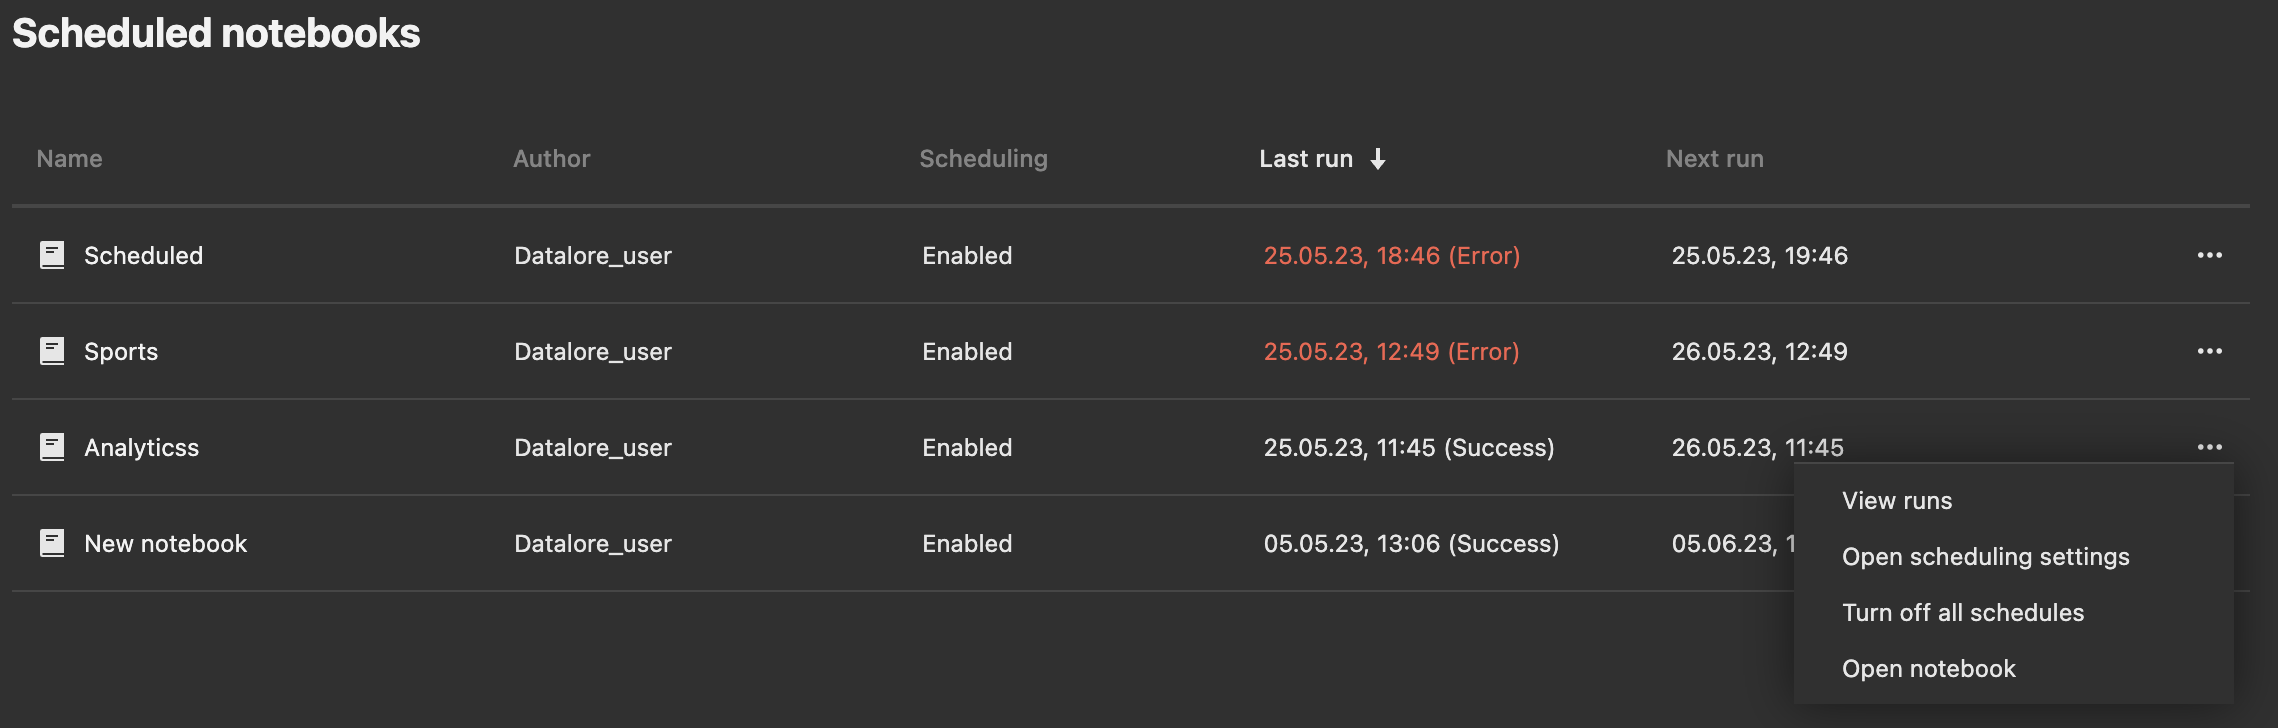Choose View runs from the context menu
2278x728 pixels.
pos(1895,500)
